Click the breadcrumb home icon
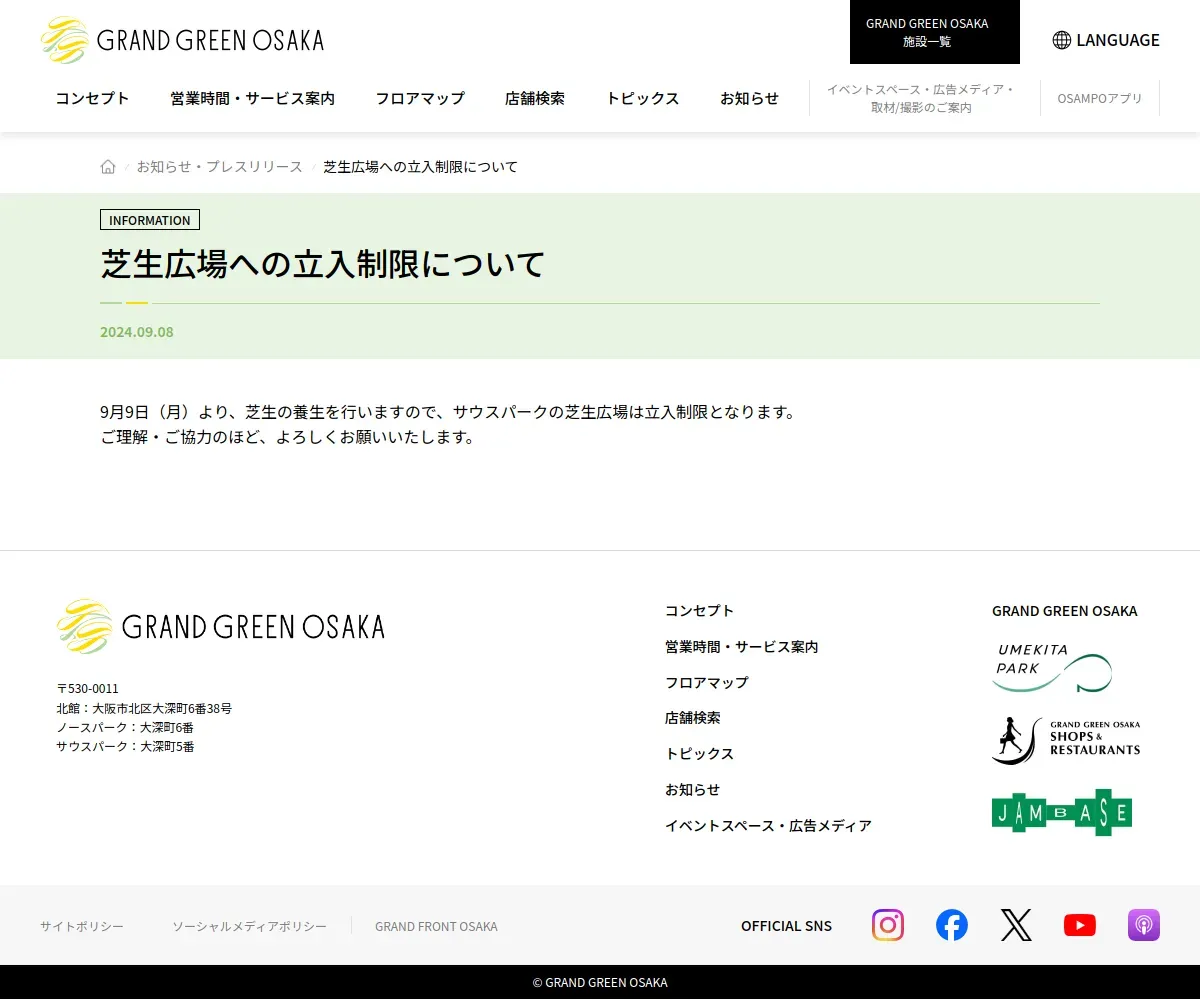The width and height of the screenshot is (1200, 1000). click(x=108, y=167)
